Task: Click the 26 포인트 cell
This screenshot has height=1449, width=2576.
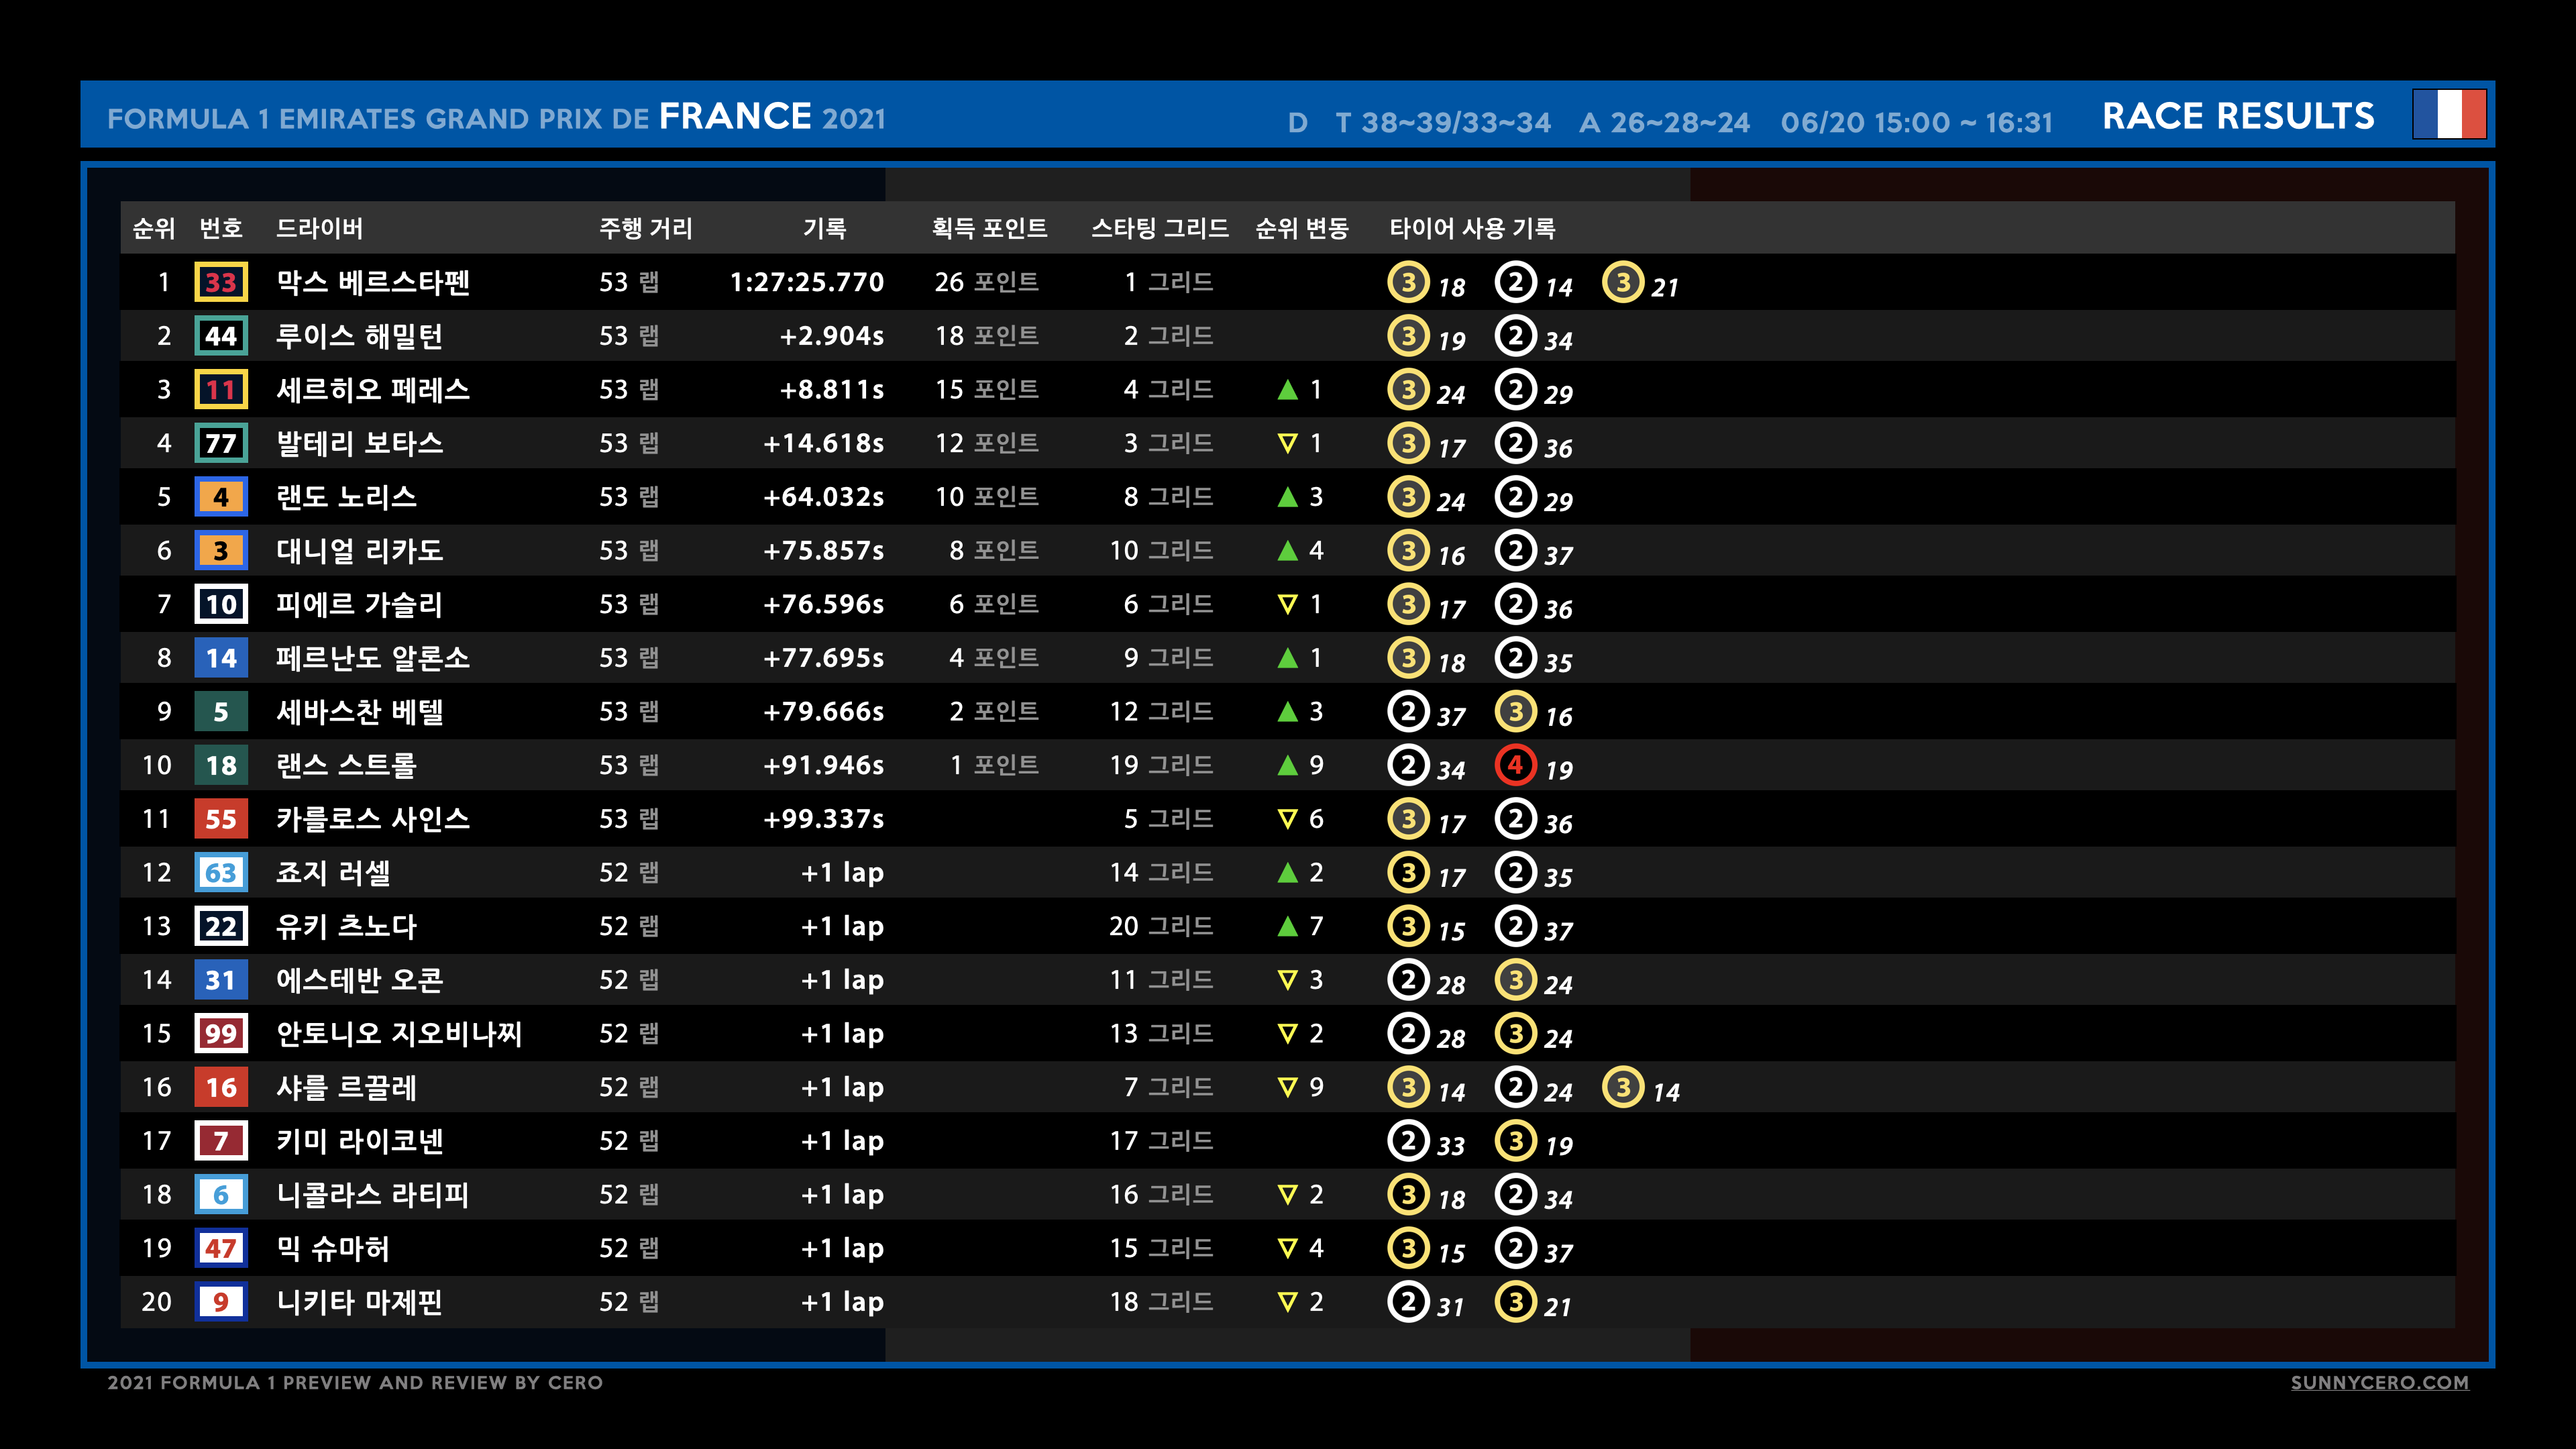Action: 986,282
